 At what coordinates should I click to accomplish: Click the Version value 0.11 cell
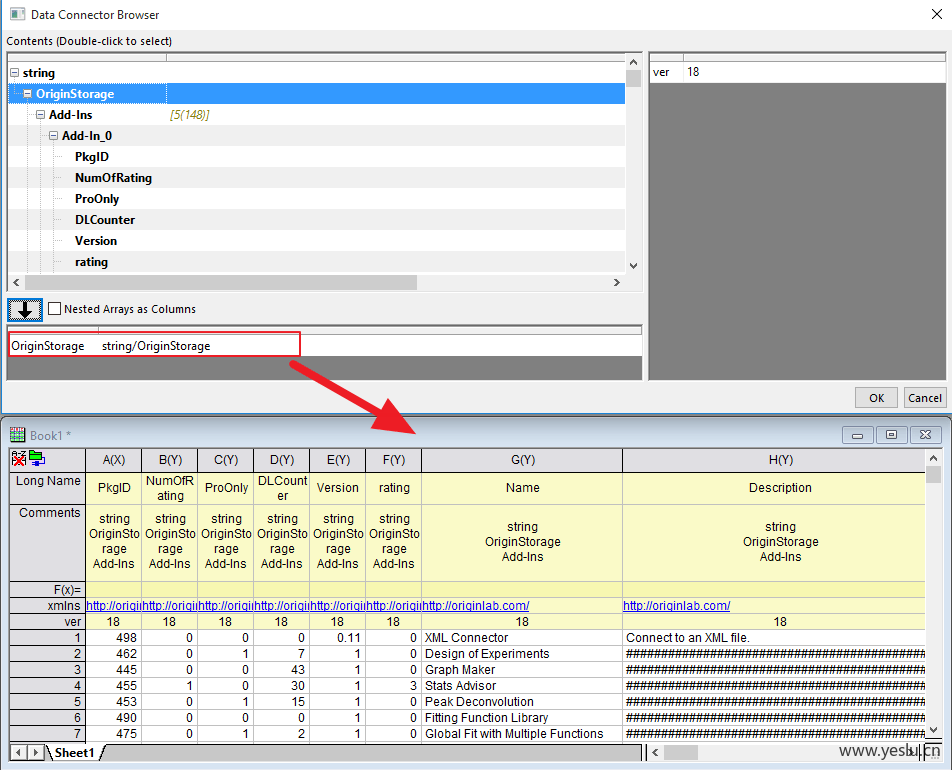coord(338,638)
